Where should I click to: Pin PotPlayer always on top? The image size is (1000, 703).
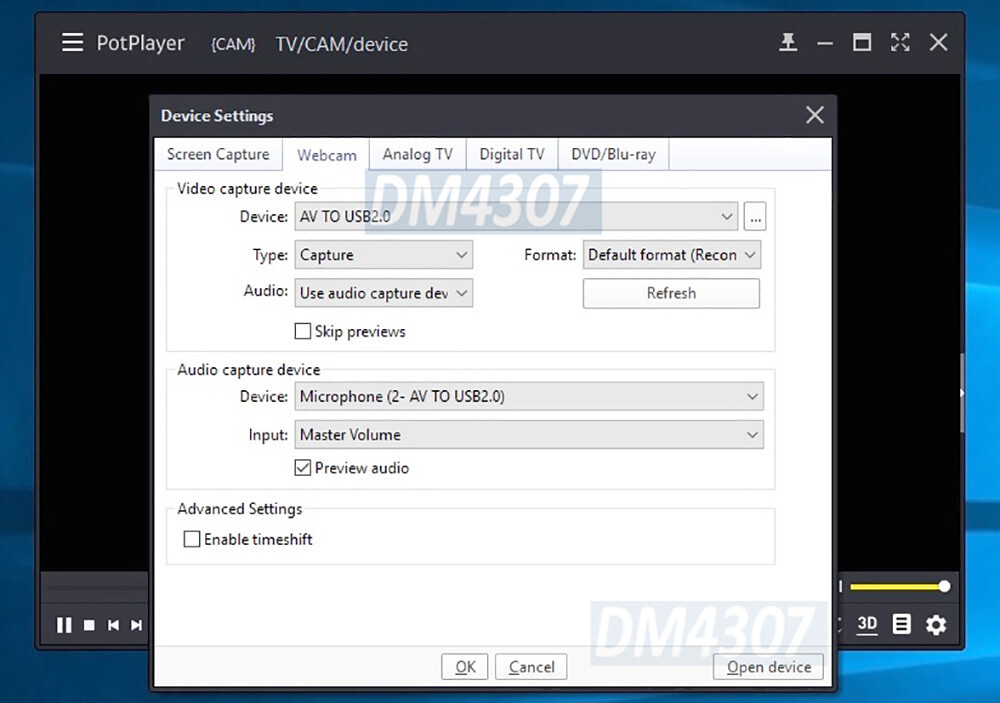(x=788, y=42)
